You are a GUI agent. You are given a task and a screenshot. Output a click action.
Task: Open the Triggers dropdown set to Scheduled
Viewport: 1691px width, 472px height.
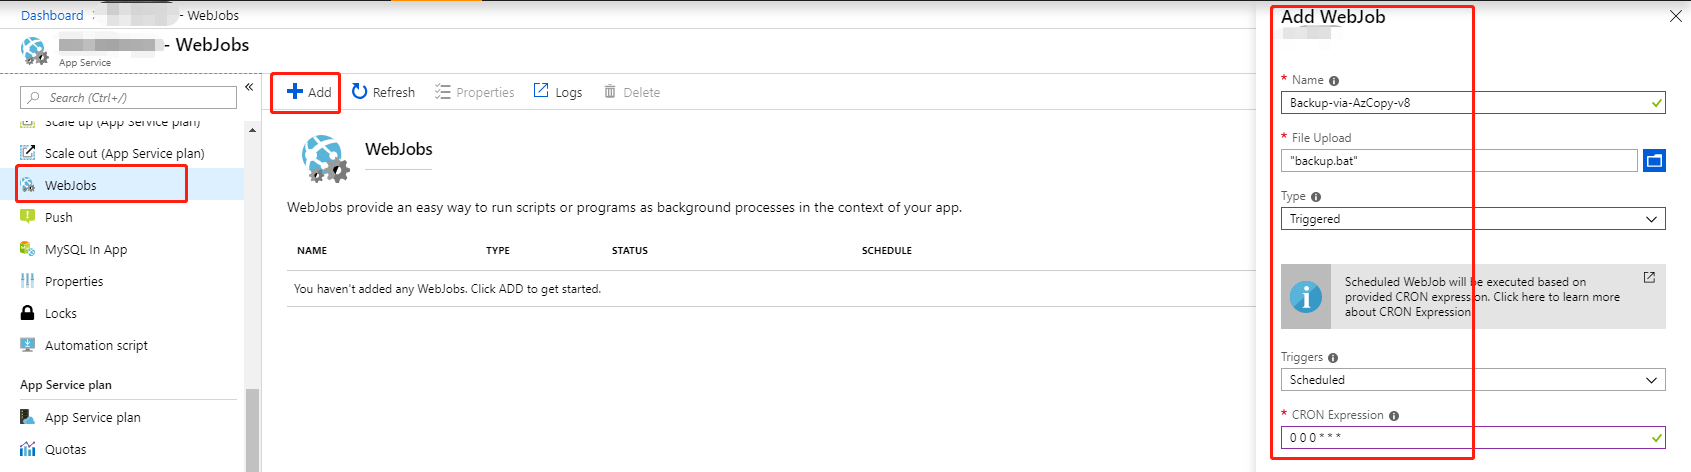pos(1472,380)
